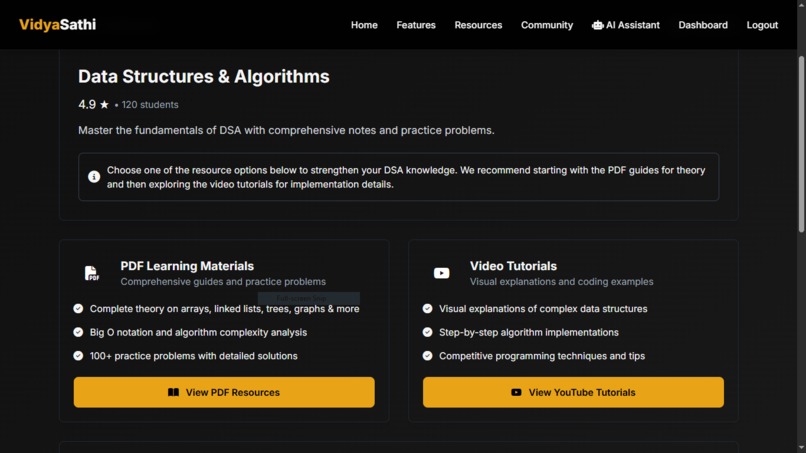Click the star rating icon next to 4.9

click(x=104, y=105)
